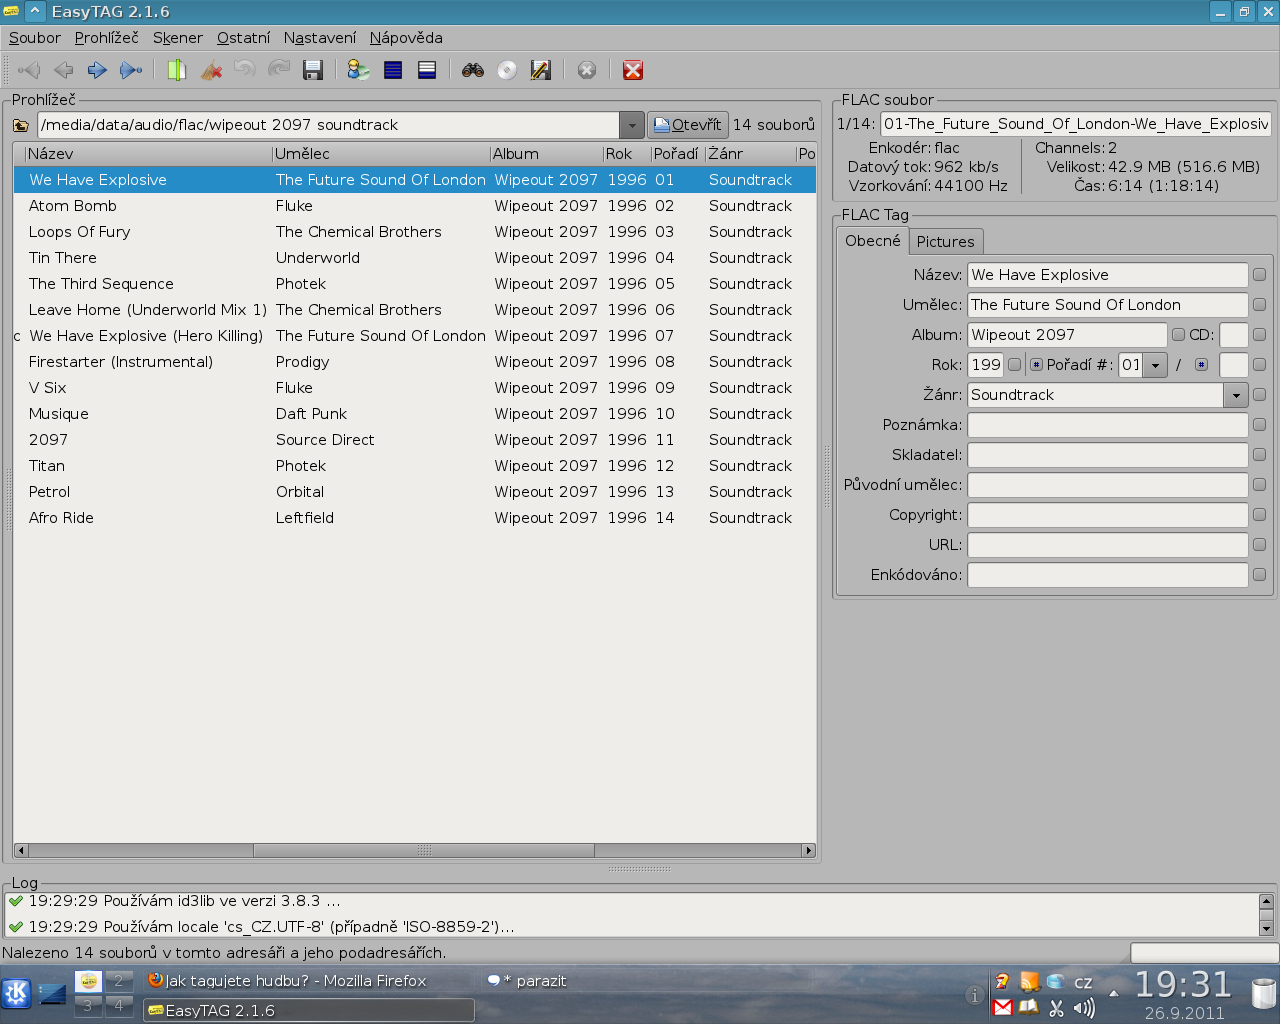Click the log scrollbar down arrow
This screenshot has height=1024, width=1280.
(1266, 929)
